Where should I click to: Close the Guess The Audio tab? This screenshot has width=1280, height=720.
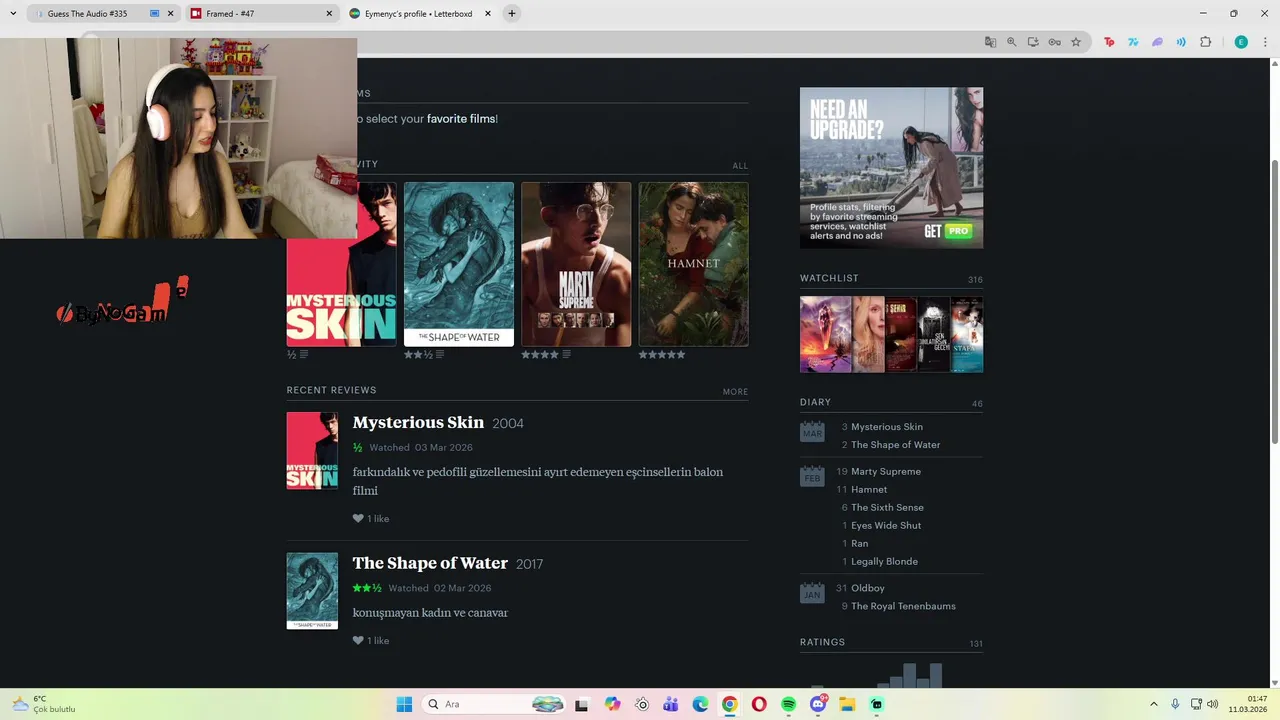(x=171, y=14)
